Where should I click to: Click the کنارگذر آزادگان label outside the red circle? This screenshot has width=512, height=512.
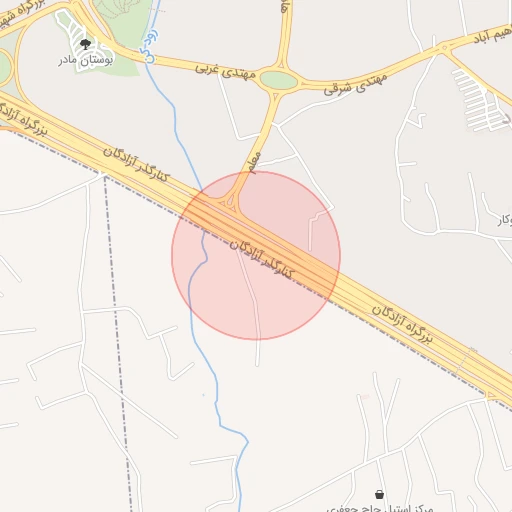137,164
